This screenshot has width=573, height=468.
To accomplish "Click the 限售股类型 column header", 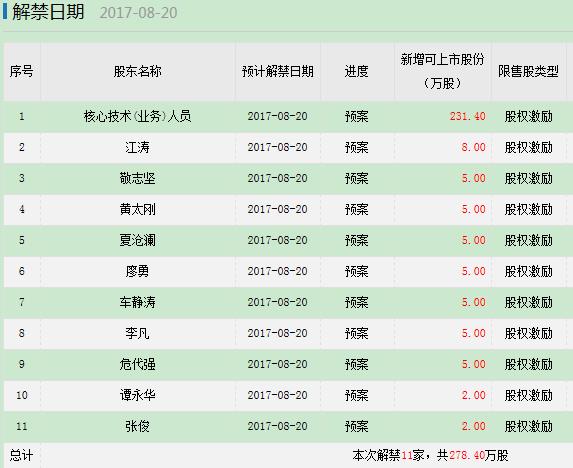I will [x=528, y=71].
